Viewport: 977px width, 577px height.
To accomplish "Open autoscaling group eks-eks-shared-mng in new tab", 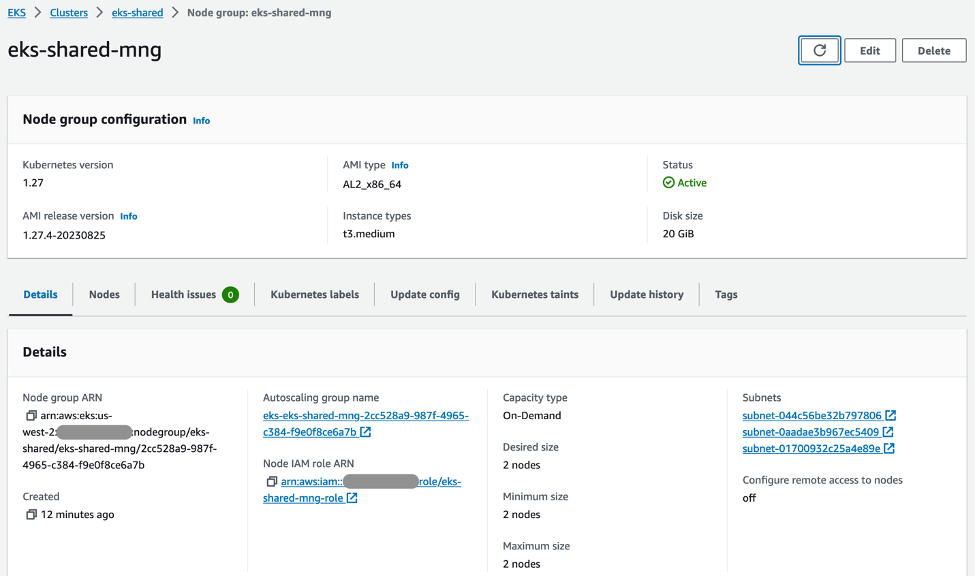I will [x=365, y=417].
